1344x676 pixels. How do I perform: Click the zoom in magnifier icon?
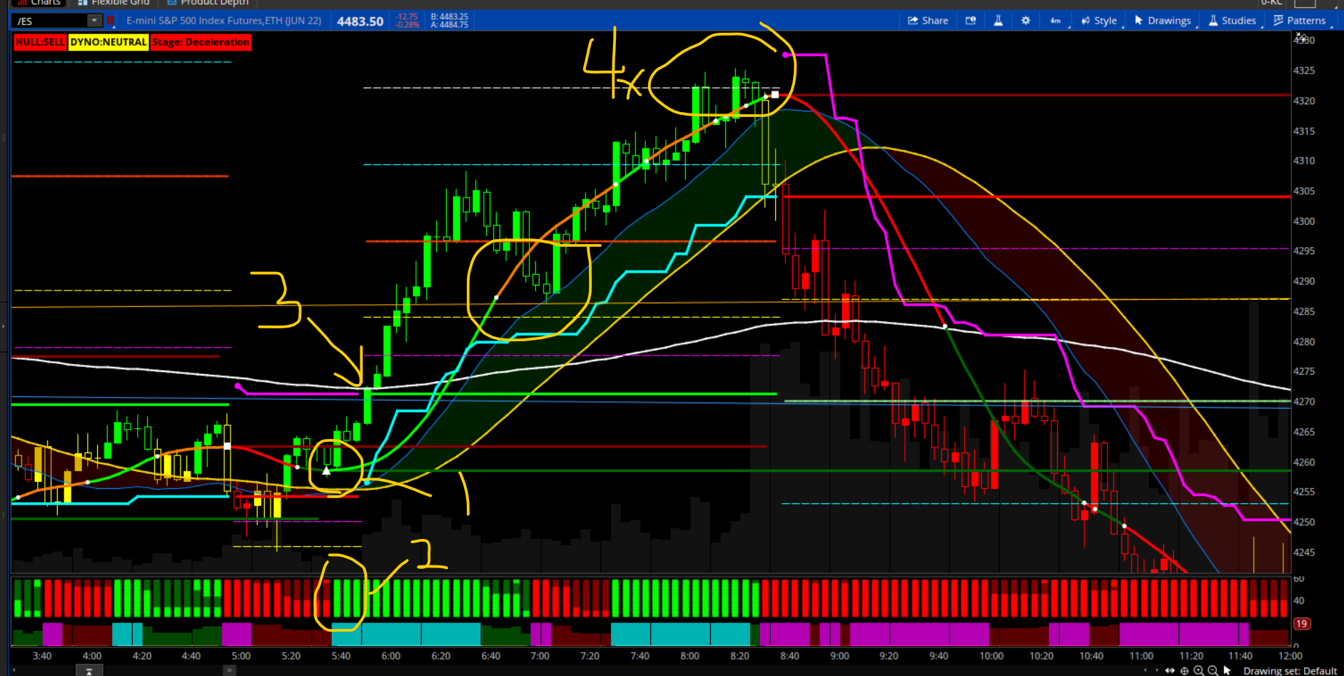click(1198, 671)
